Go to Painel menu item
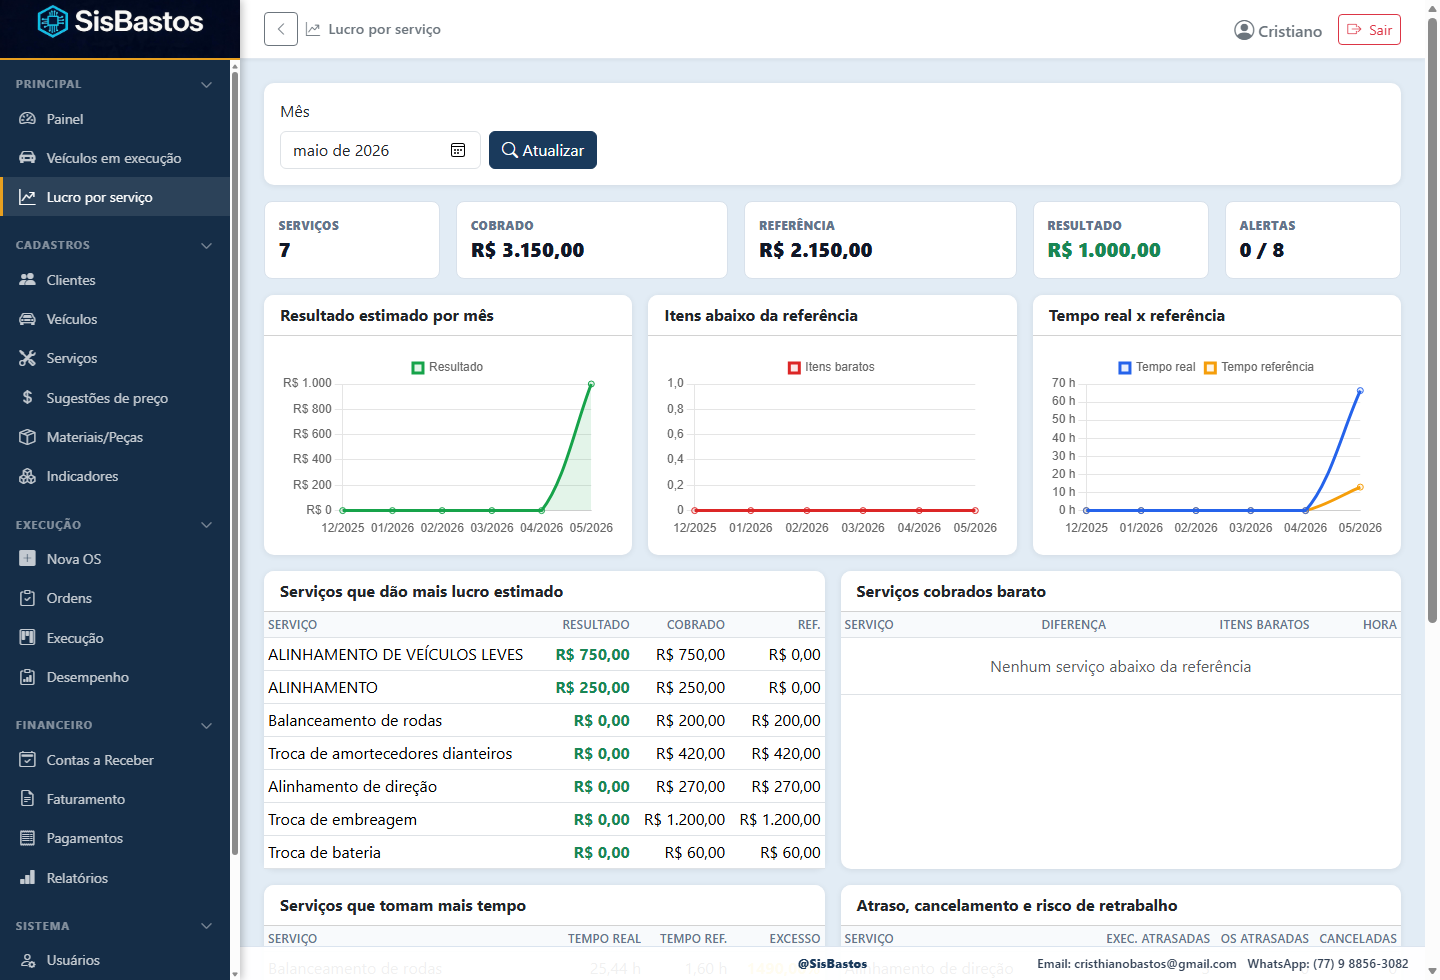 (x=115, y=119)
